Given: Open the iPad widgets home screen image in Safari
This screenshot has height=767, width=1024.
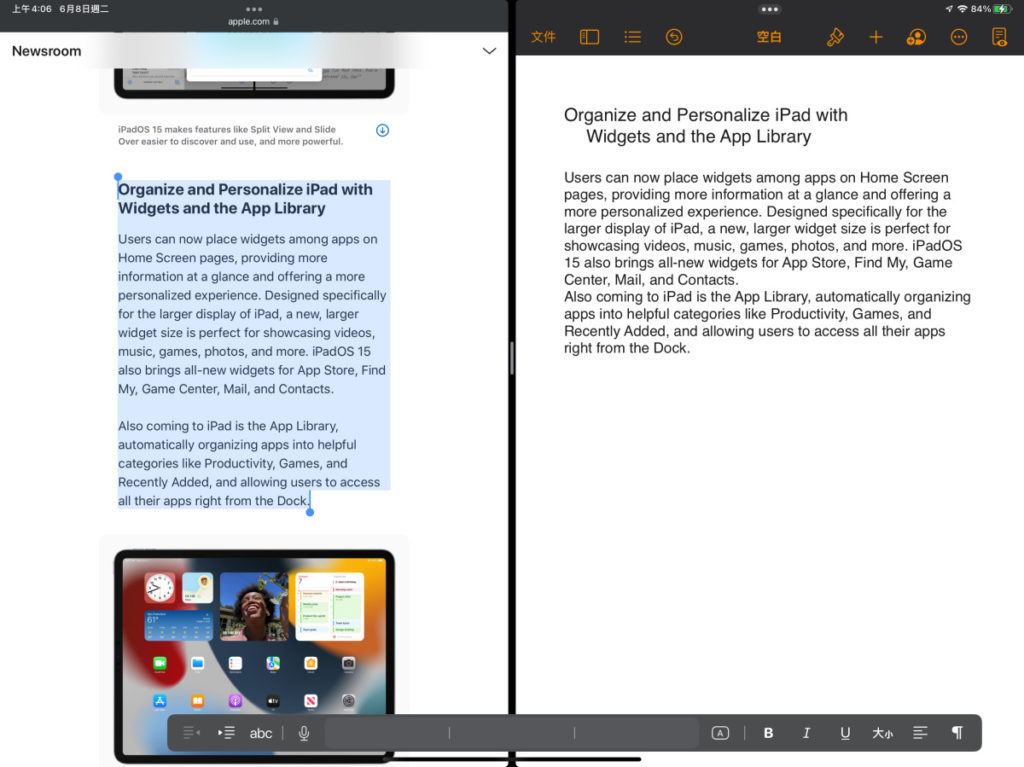Looking at the screenshot, I should (x=254, y=655).
